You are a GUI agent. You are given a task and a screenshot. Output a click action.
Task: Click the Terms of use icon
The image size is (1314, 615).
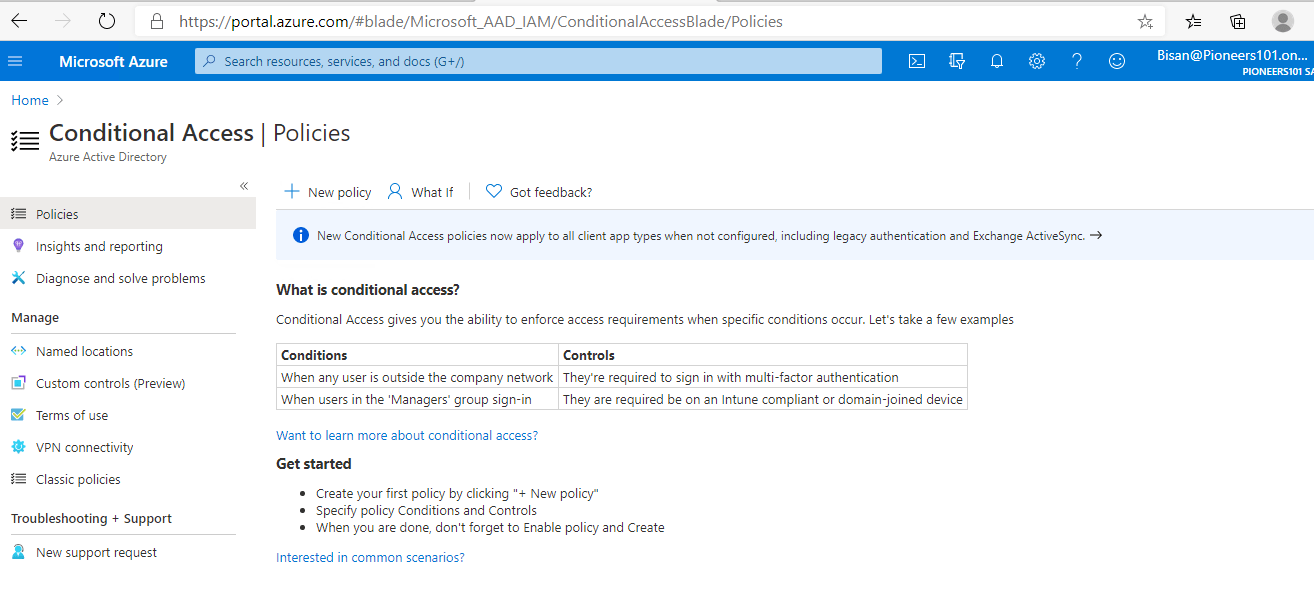tap(18, 415)
